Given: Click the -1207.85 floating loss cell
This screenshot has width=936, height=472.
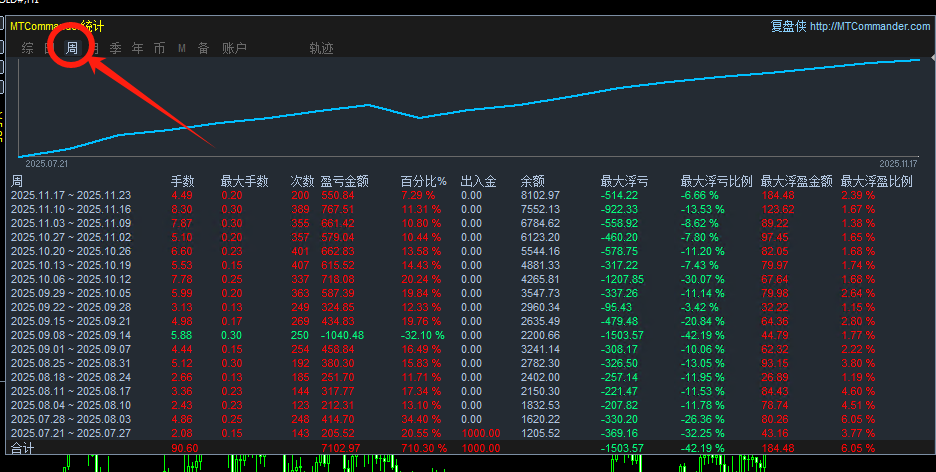Looking at the screenshot, I should [622, 279].
